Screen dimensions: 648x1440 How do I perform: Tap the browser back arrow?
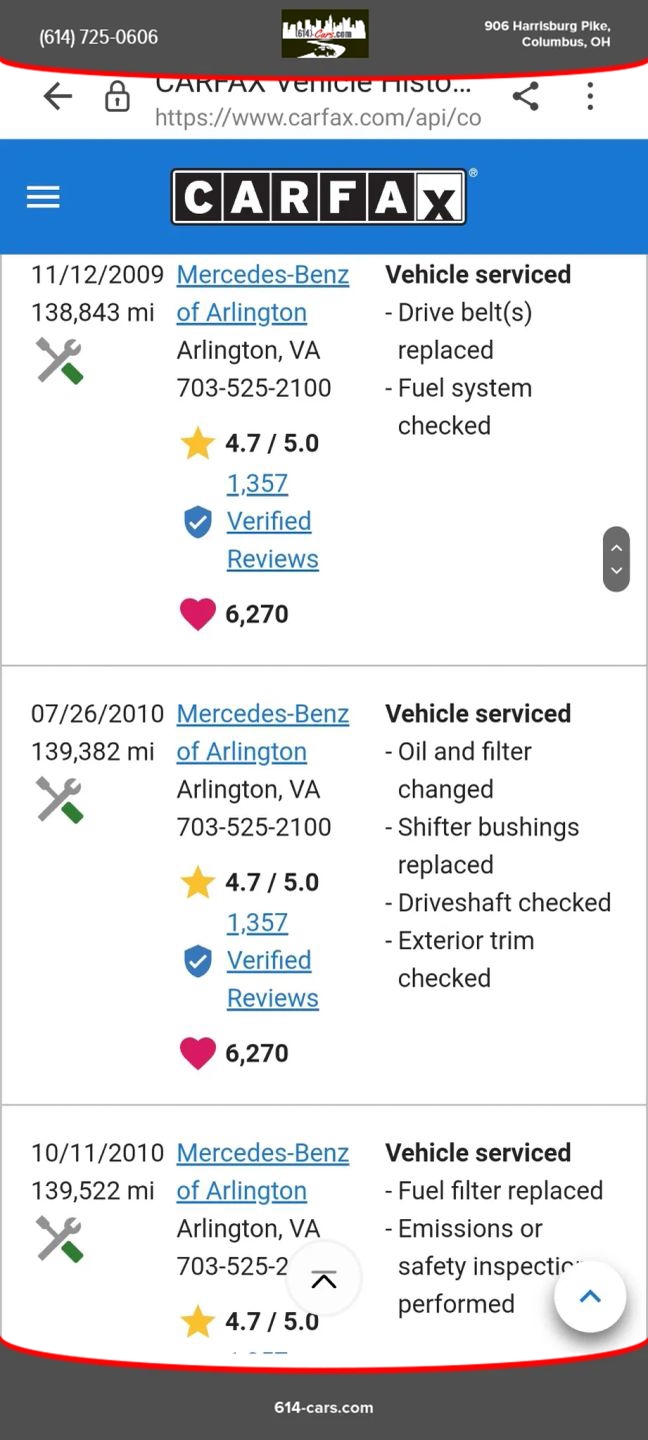(58, 96)
